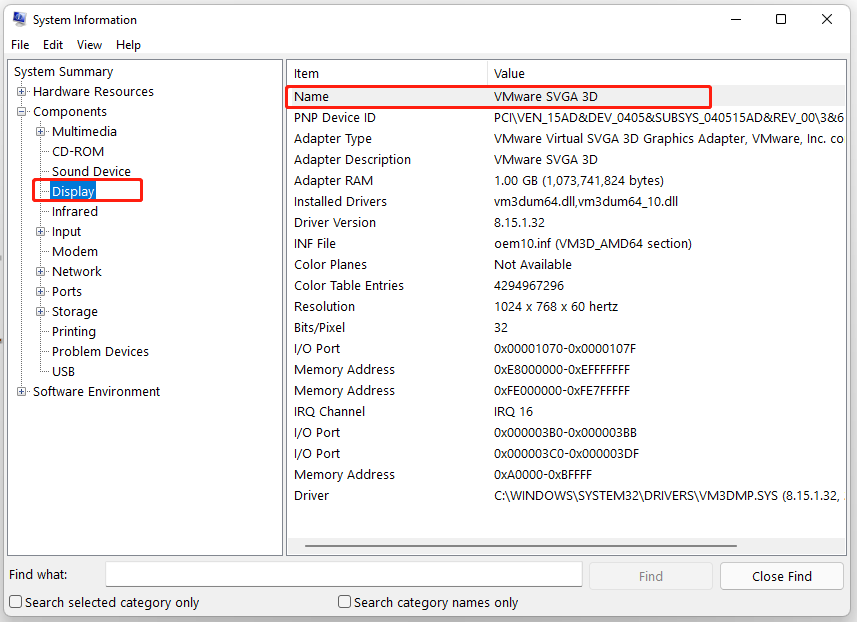This screenshot has height=622, width=857.
Task: Collapse the Components tree node
Action: [22, 111]
